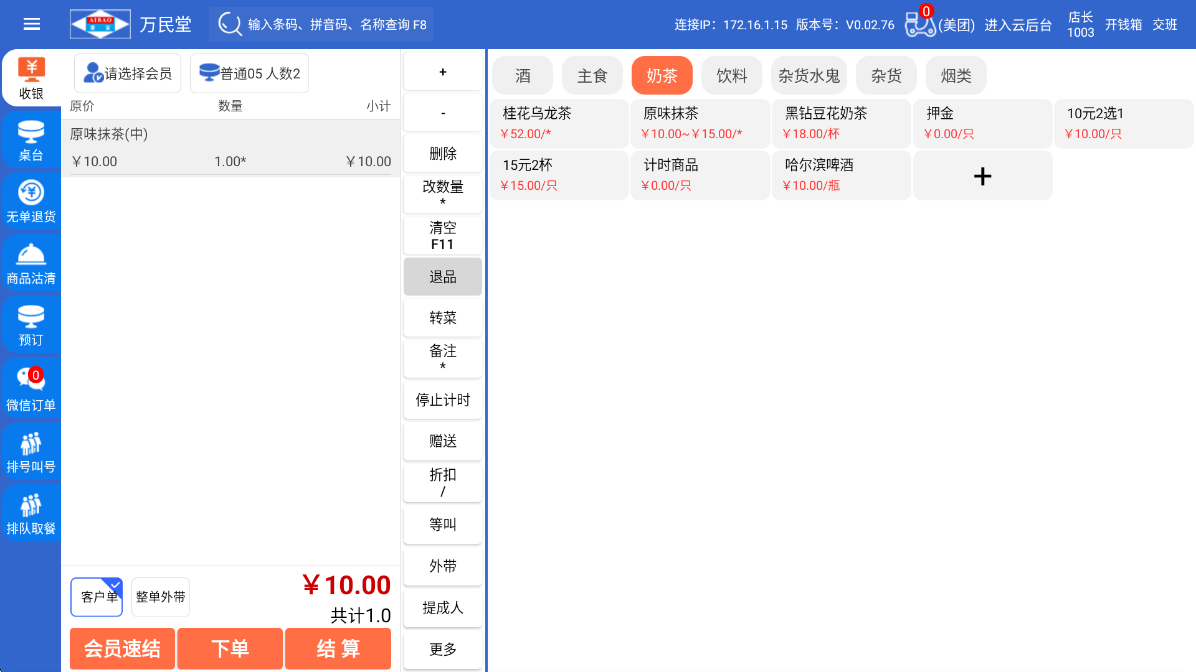
Task: Open the 普通05 table guest selector
Action: 250,73
